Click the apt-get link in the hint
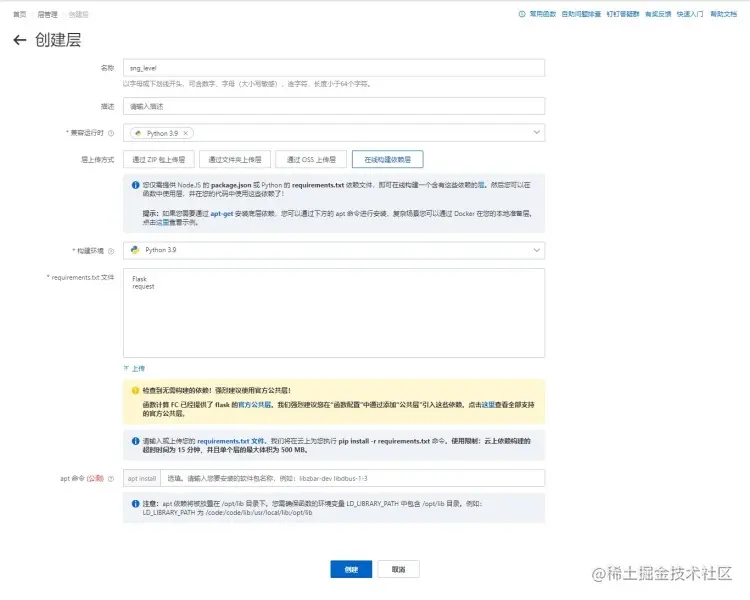750x600 pixels. 221,214
